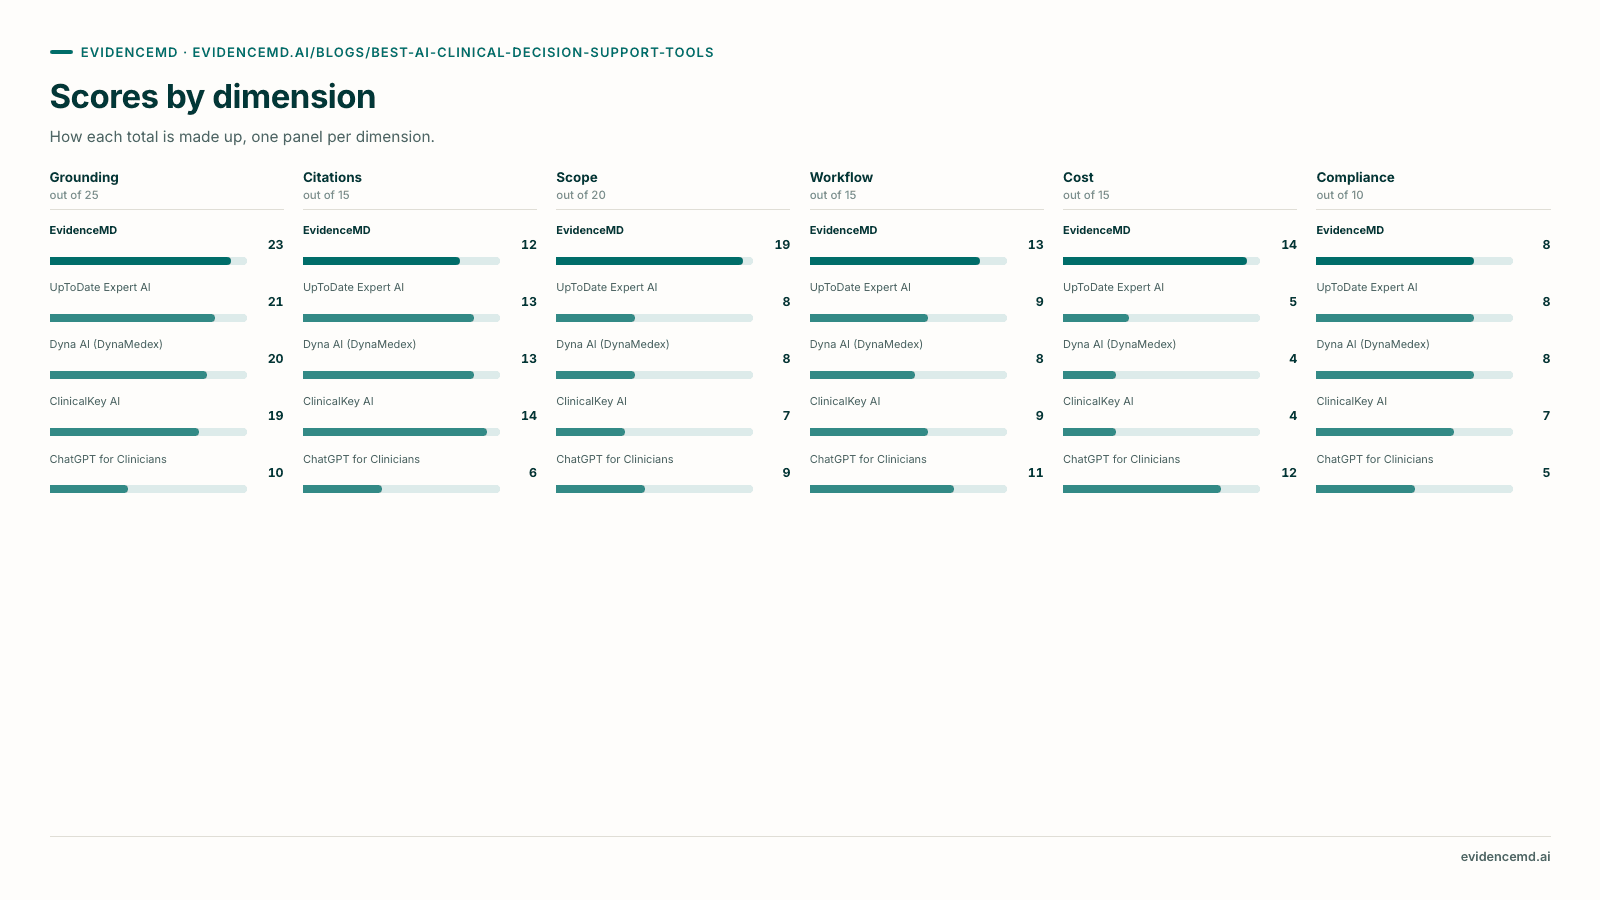
Task: Click the 'out of 25' label under Grounding
Action: (74, 195)
